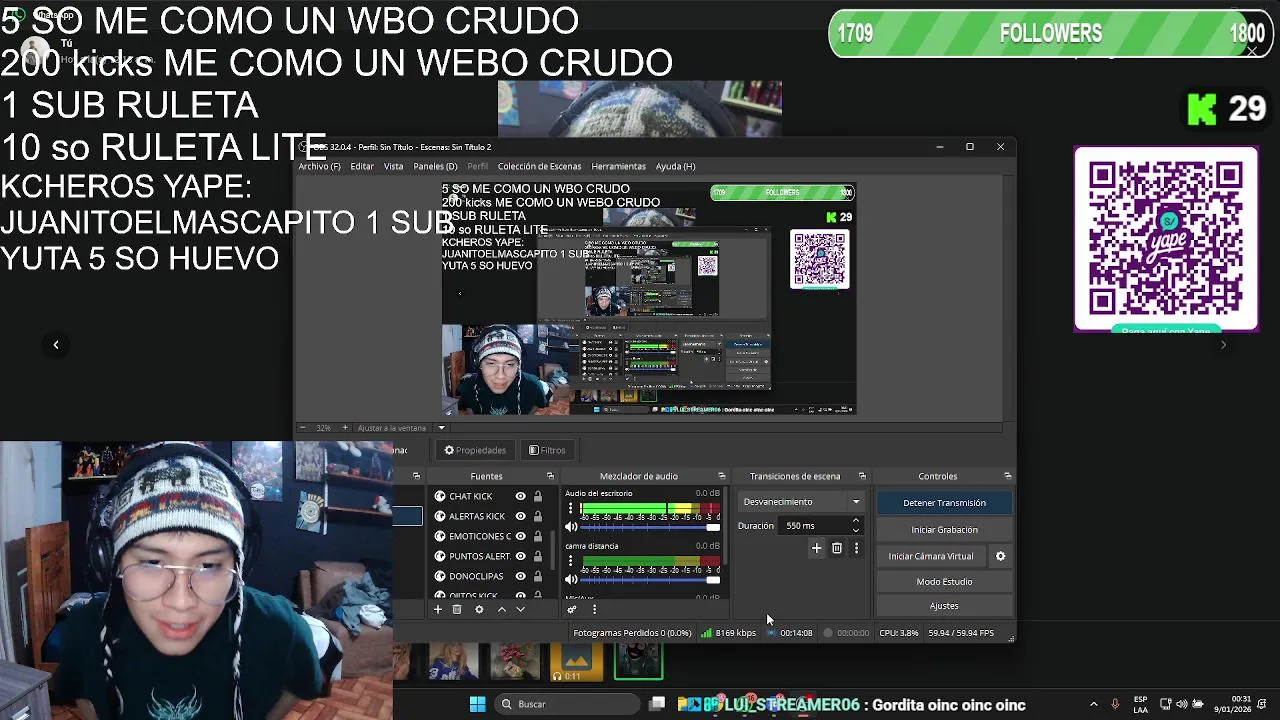The width and height of the screenshot is (1280, 720).
Task: Toggle visibility of EMOTICONES source
Action: (x=520, y=536)
